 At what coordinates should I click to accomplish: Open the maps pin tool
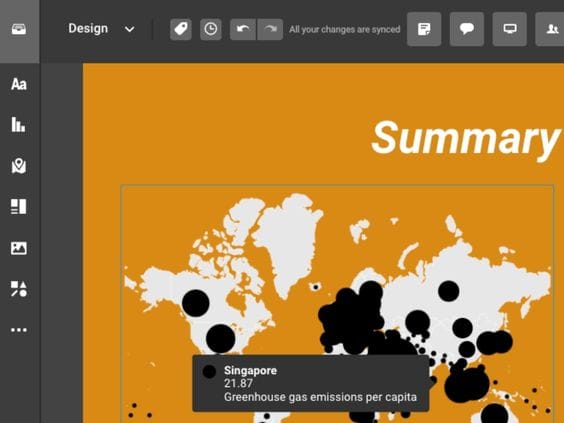(19, 166)
